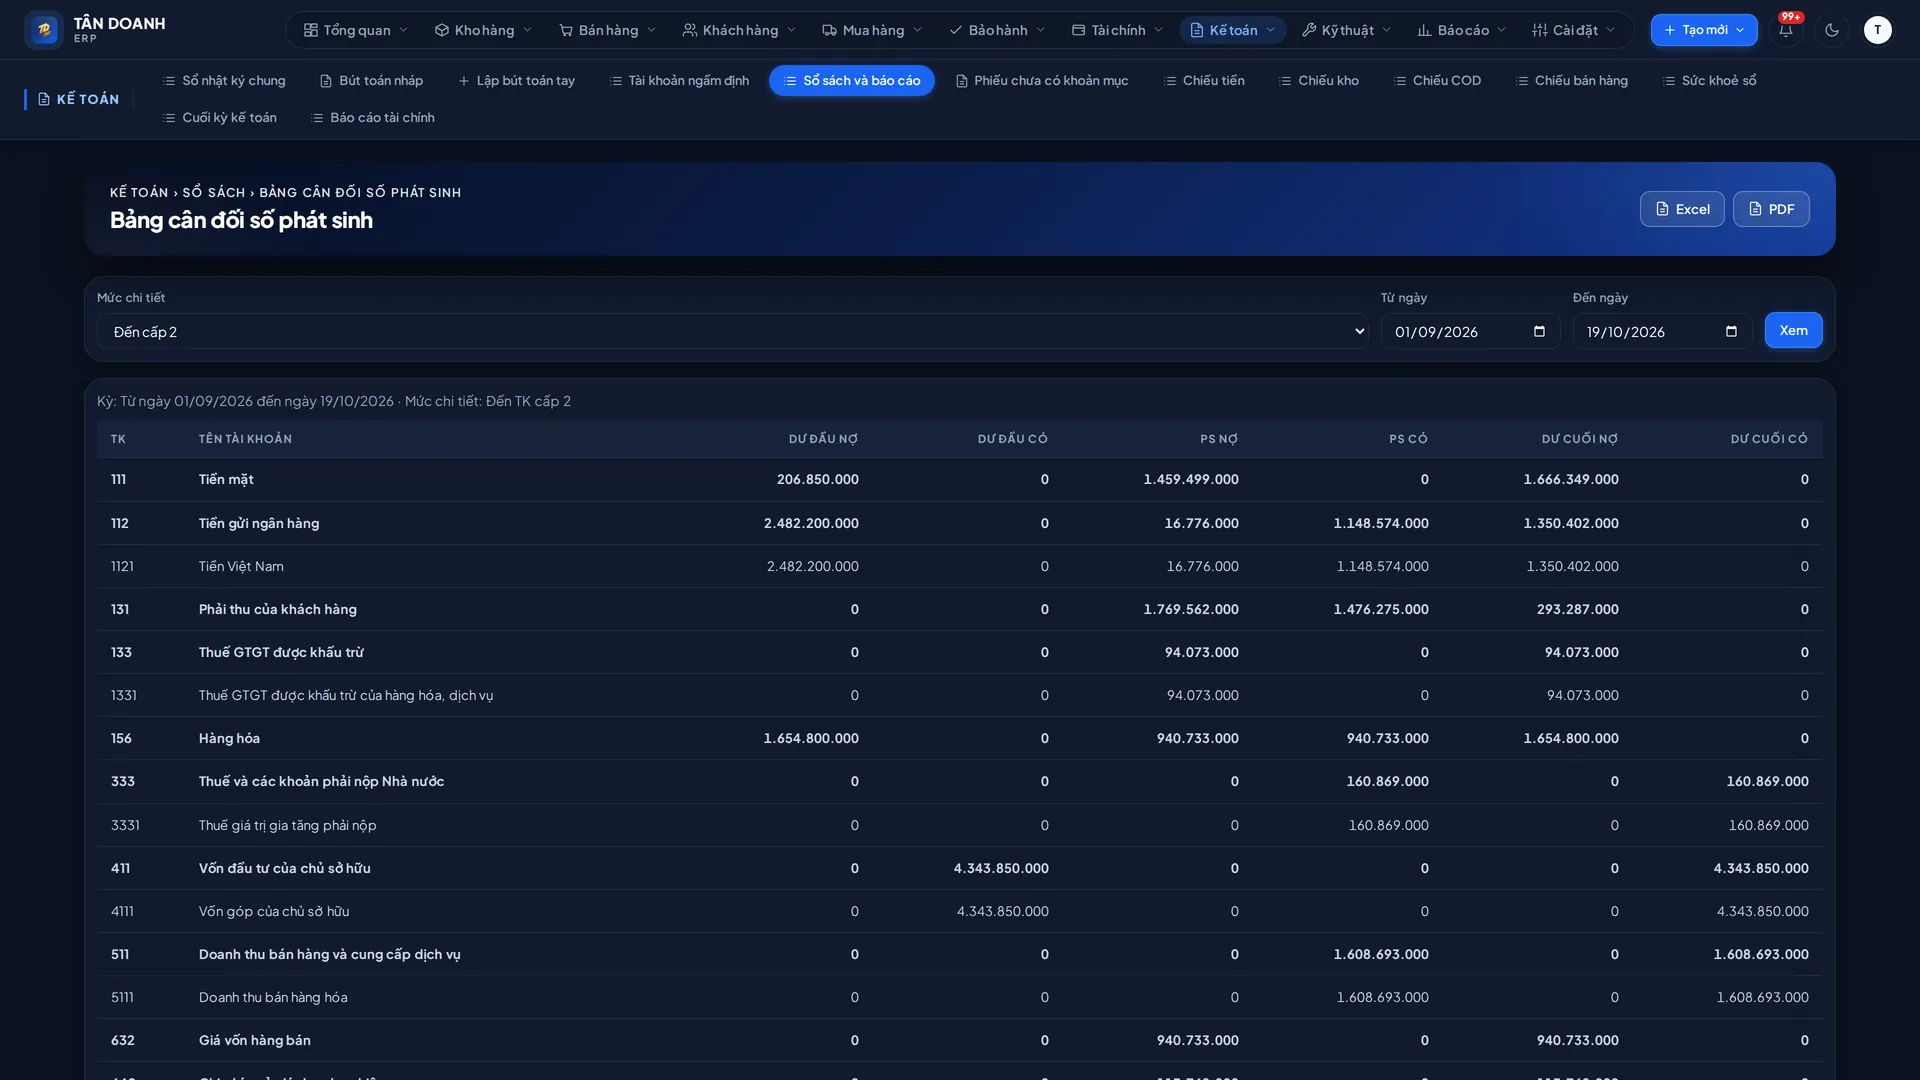The width and height of the screenshot is (1920, 1080).
Task: Open the Bảo hành menu
Action: tap(997, 30)
